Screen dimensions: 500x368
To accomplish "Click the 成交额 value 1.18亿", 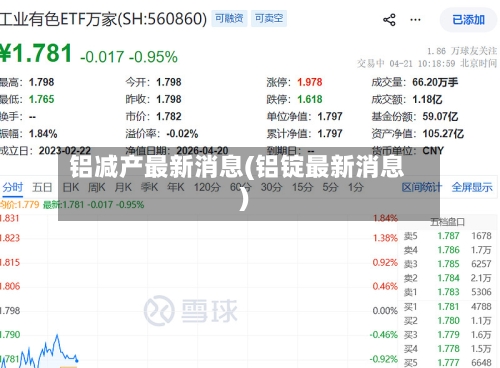I will [x=427, y=99].
